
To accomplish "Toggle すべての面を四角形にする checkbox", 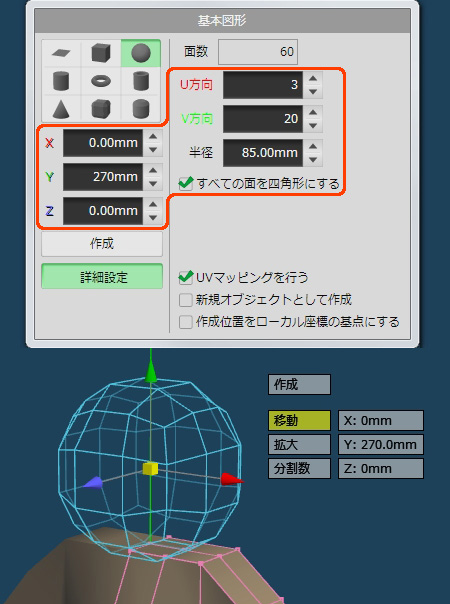I will point(186,183).
